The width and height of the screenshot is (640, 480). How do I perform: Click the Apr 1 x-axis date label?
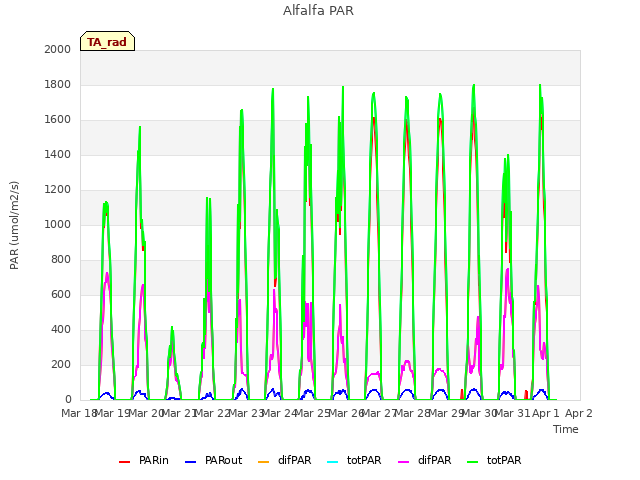(x=546, y=413)
